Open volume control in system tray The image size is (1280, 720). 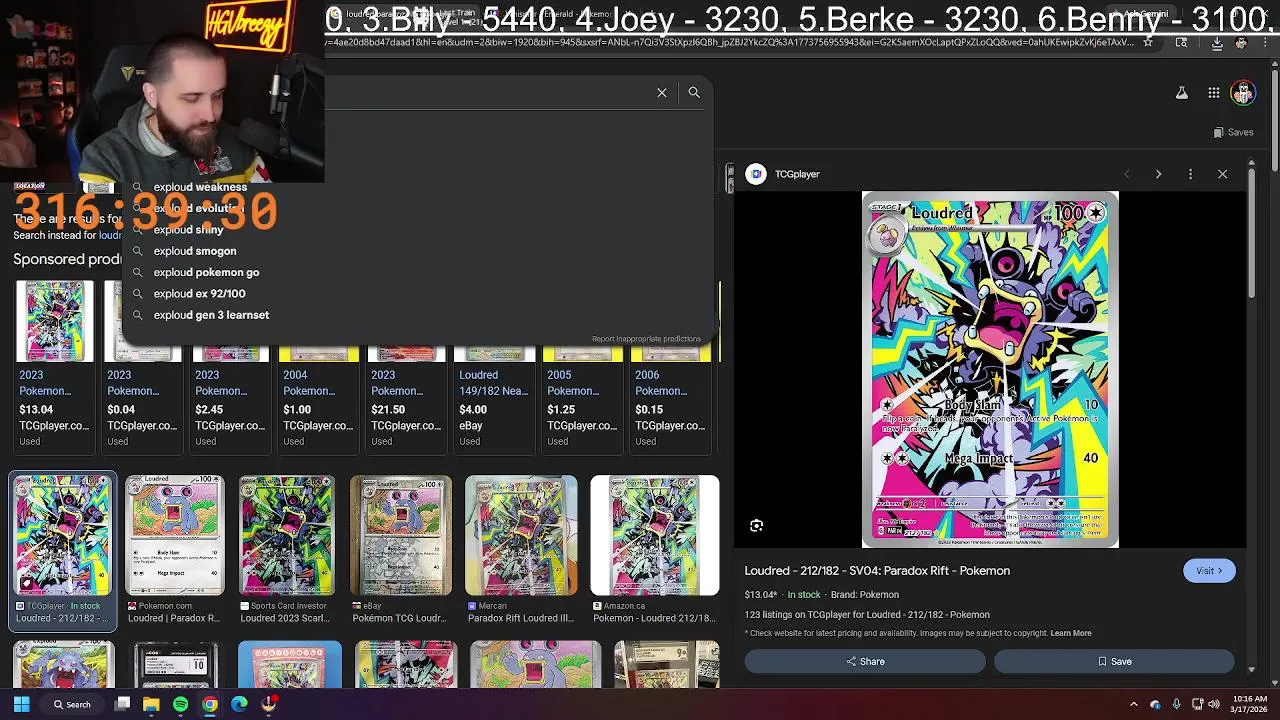[x=1214, y=704]
